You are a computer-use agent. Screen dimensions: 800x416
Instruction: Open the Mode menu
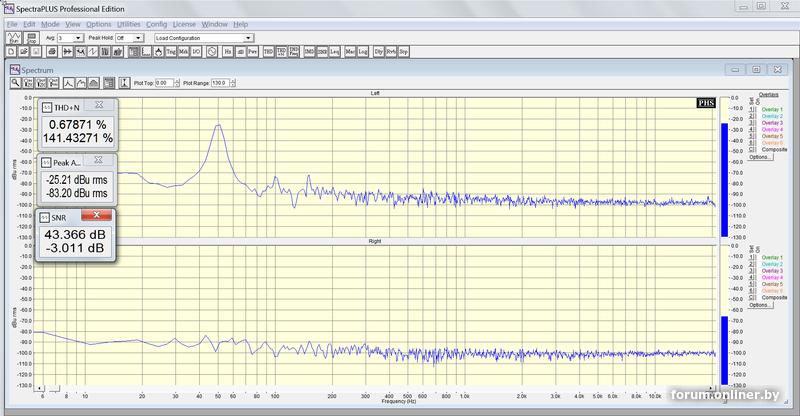[50, 24]
